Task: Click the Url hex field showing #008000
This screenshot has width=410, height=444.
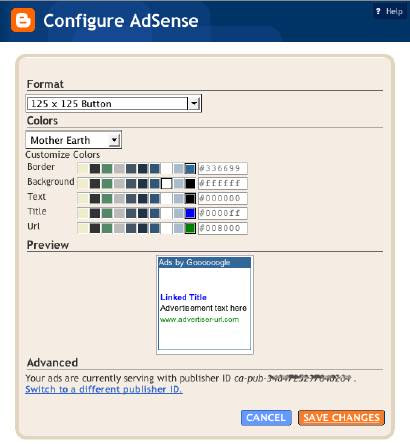Action: tap(223, 228)
